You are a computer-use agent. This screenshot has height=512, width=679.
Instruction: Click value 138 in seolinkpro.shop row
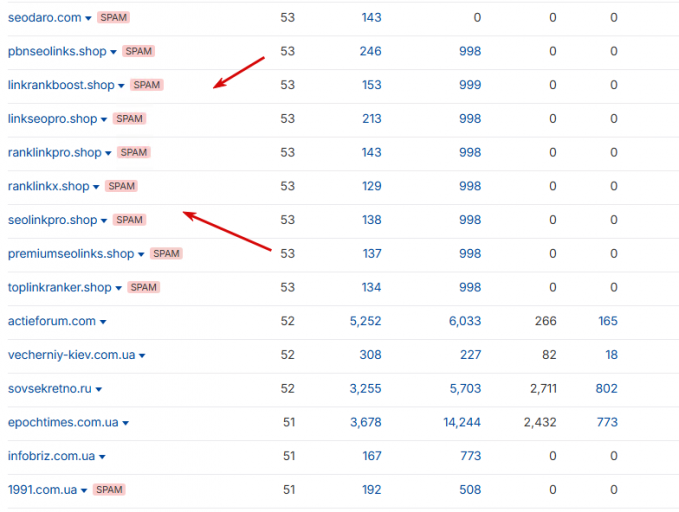[372, 220]
